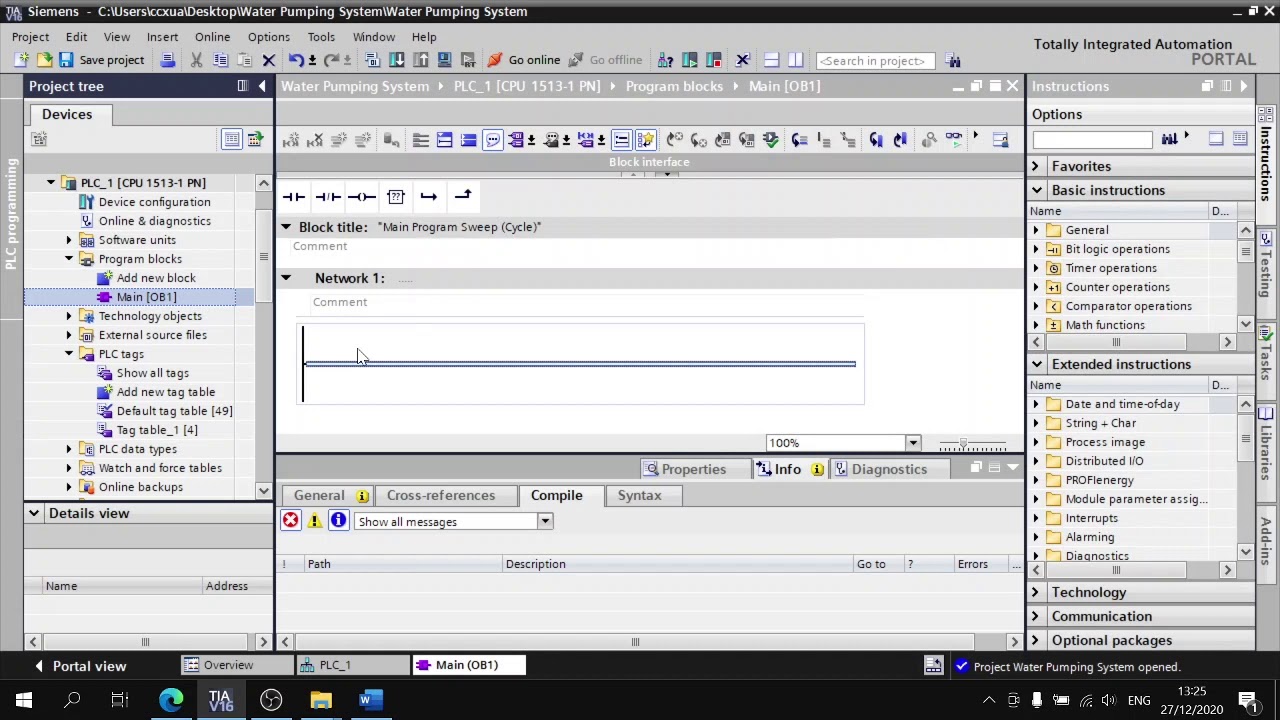Click the monitoring glasses icon
The height and width of the screenshot is (720, 1280).
[953, 140]
